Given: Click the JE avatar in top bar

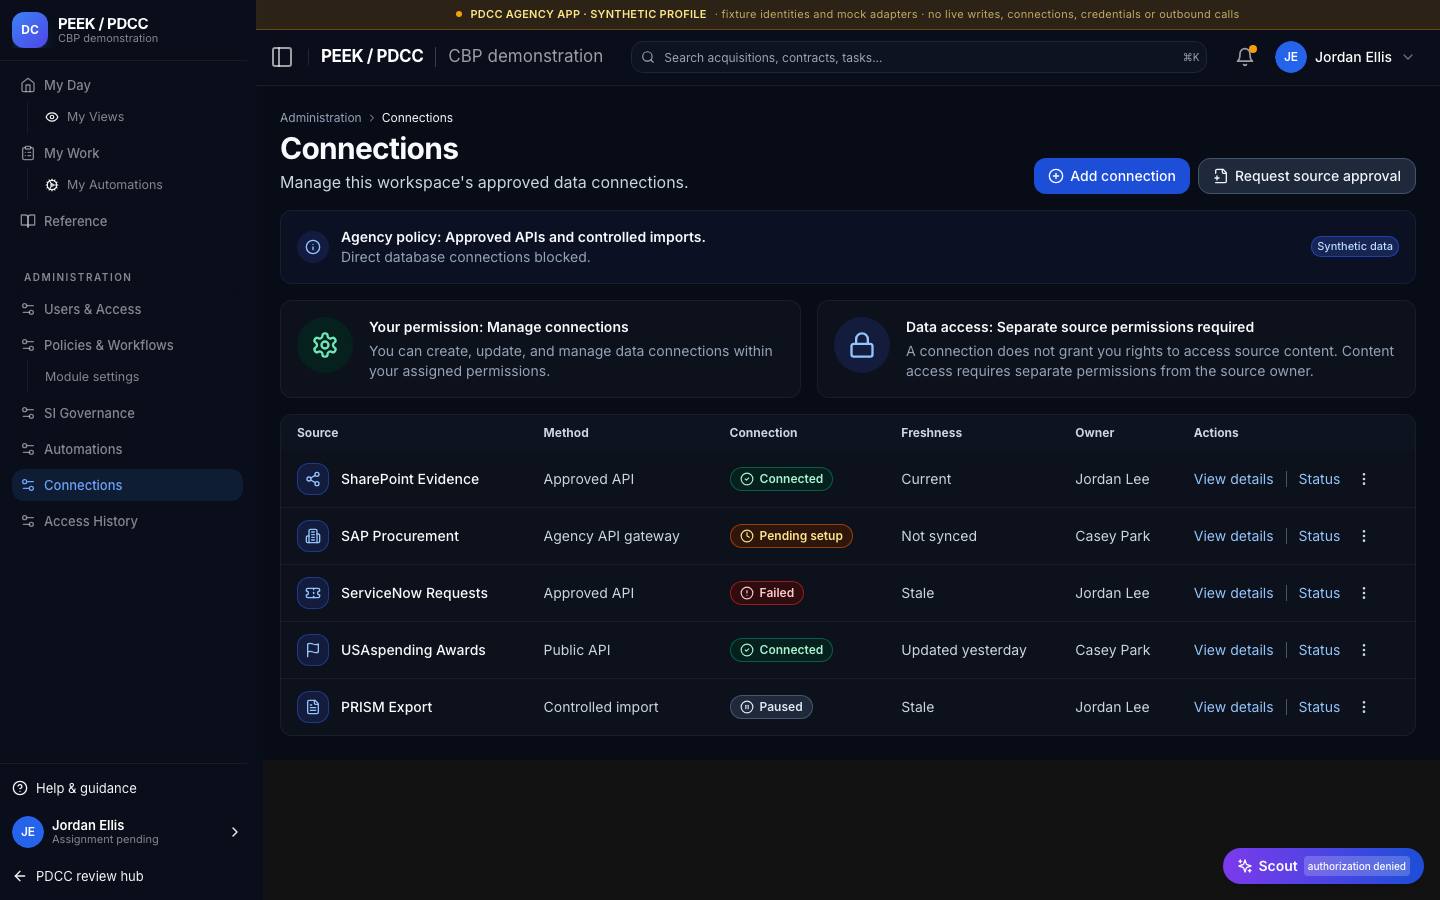Looking at the screenshot, I should click(1291, 57).
